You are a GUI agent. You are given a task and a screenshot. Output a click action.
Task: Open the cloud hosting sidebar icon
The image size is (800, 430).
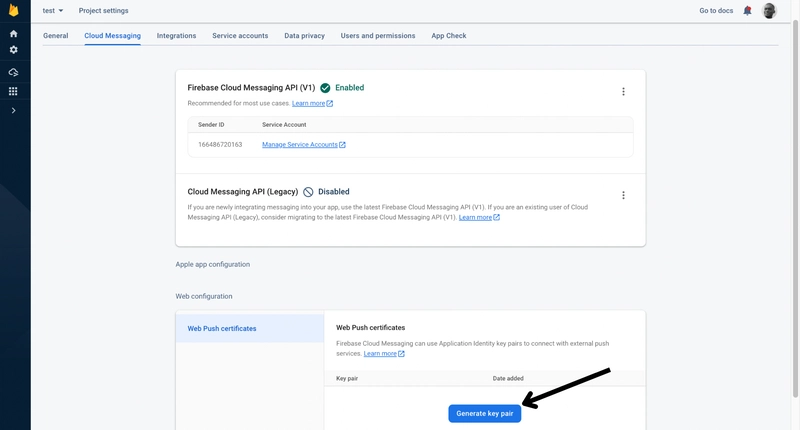[x=14, y=72]
